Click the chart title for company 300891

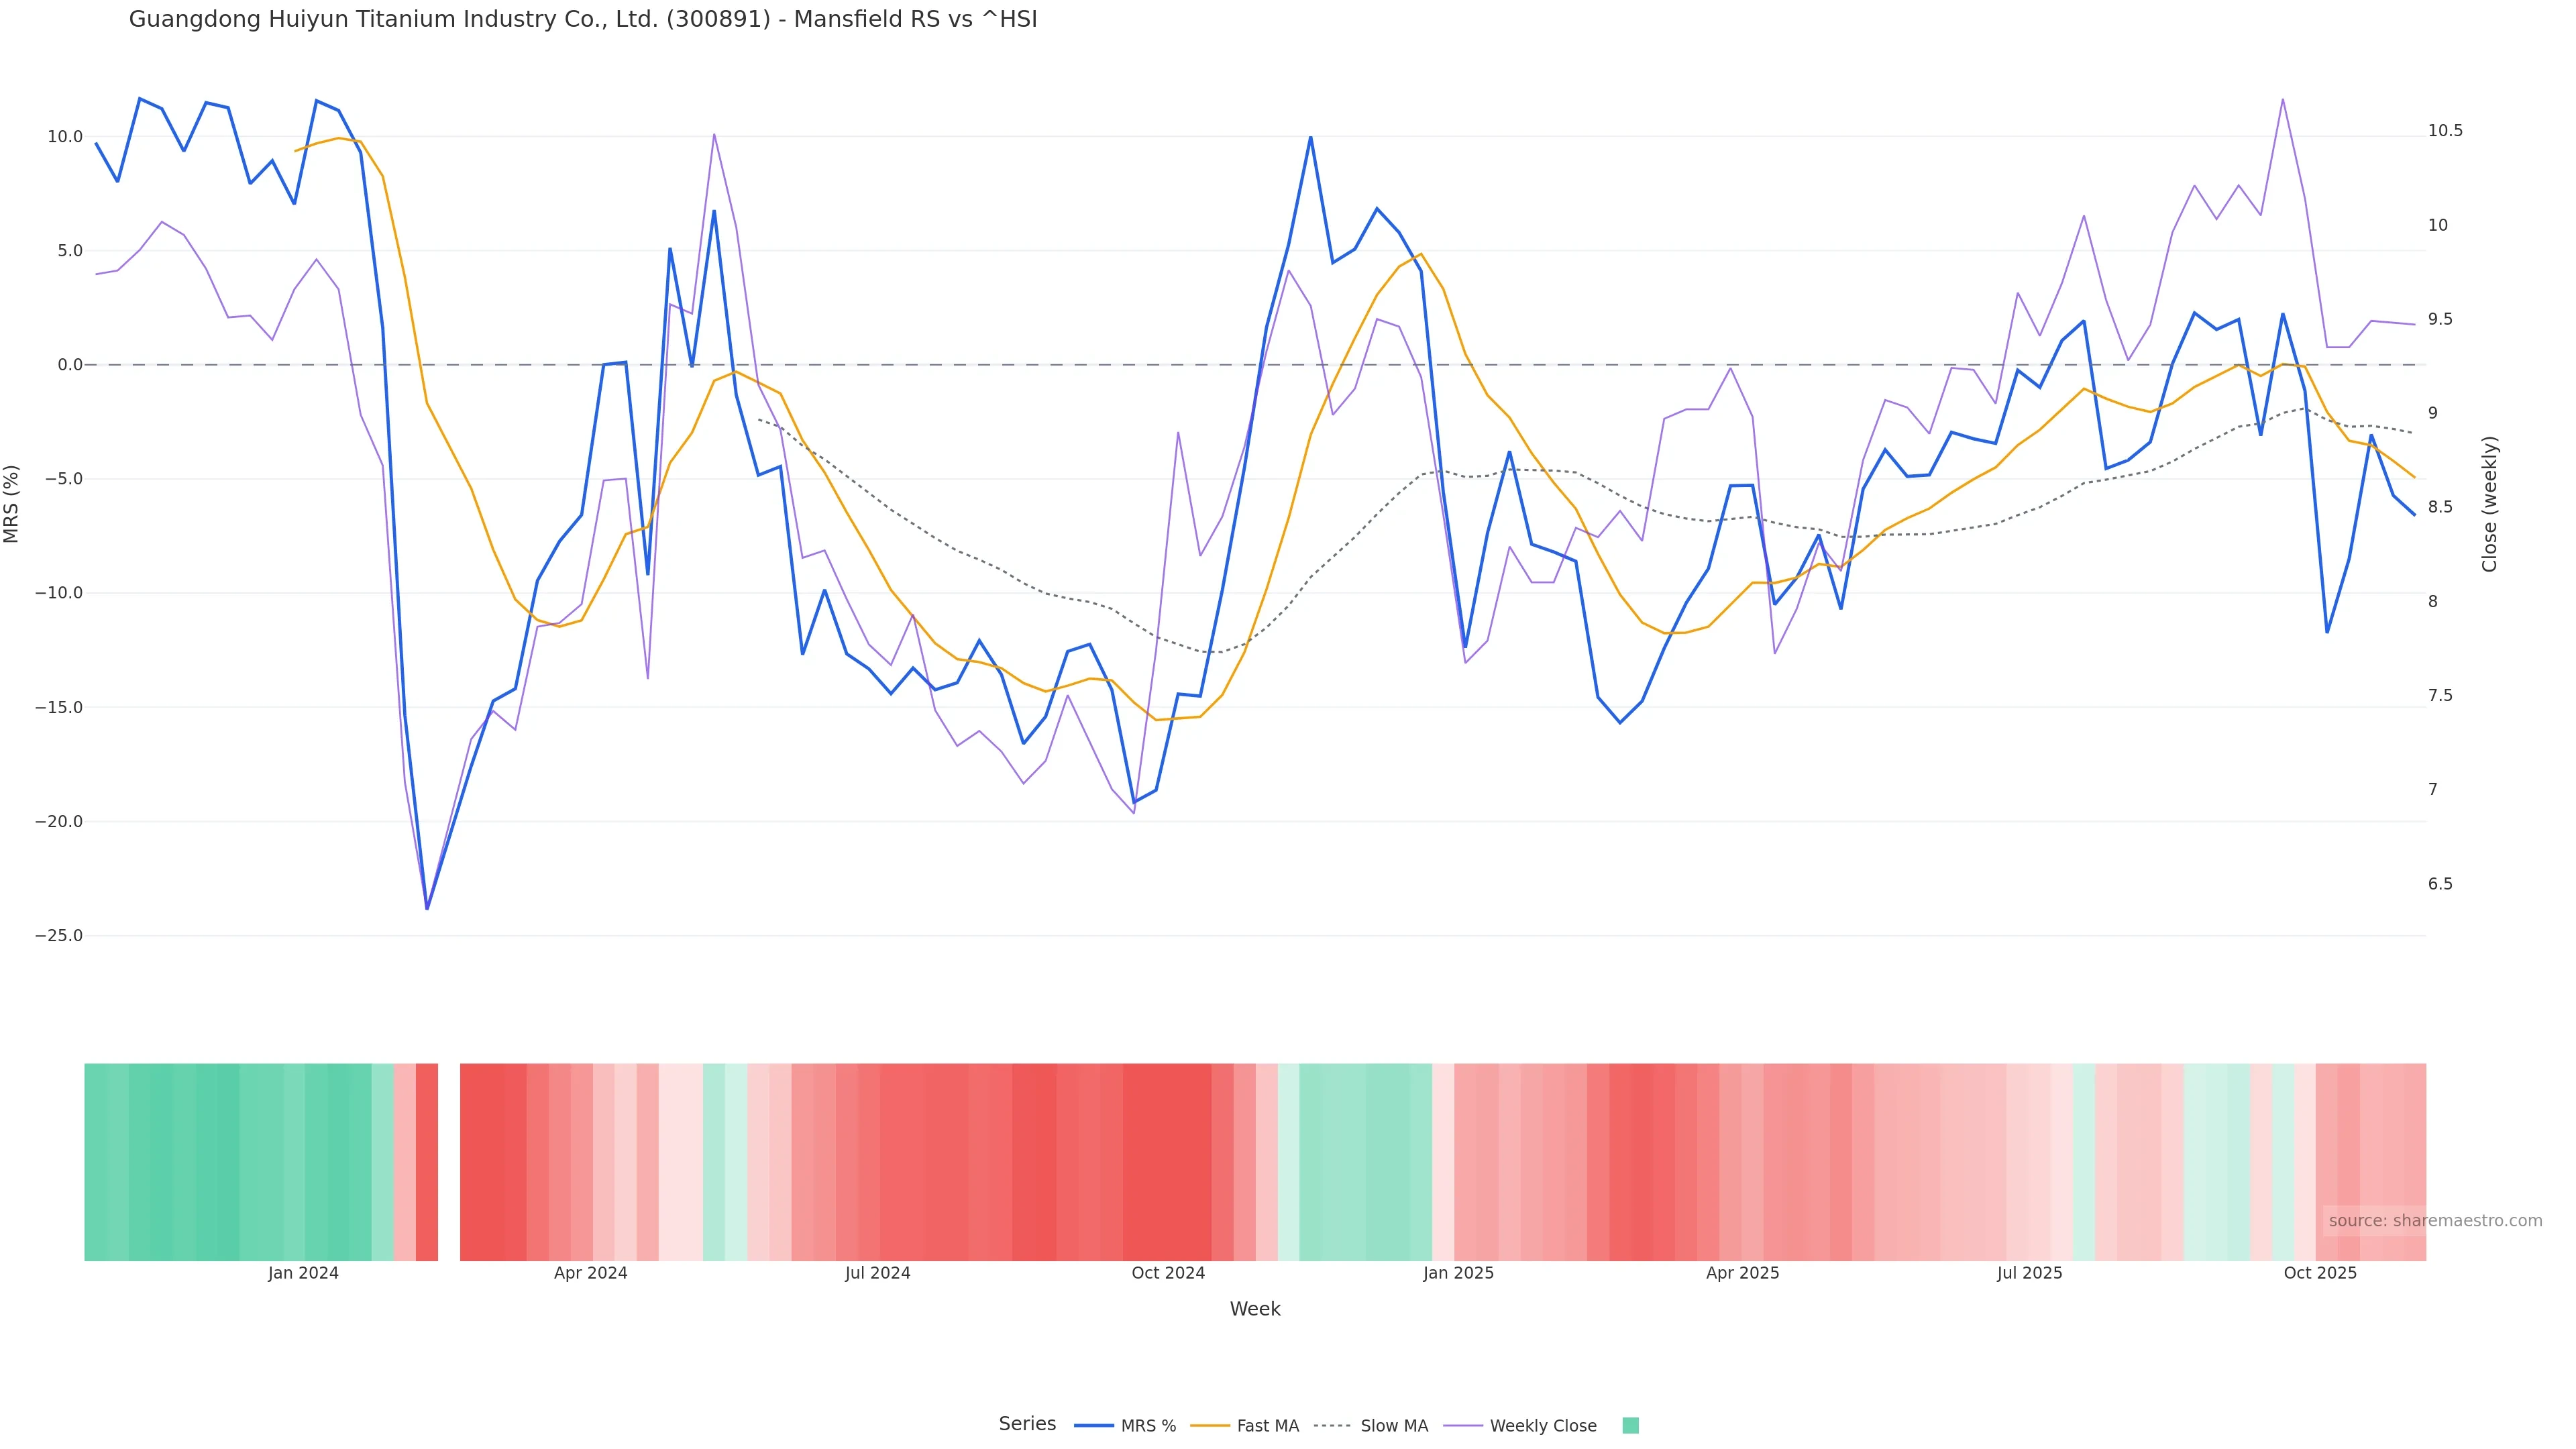click(x=583, y=20)
